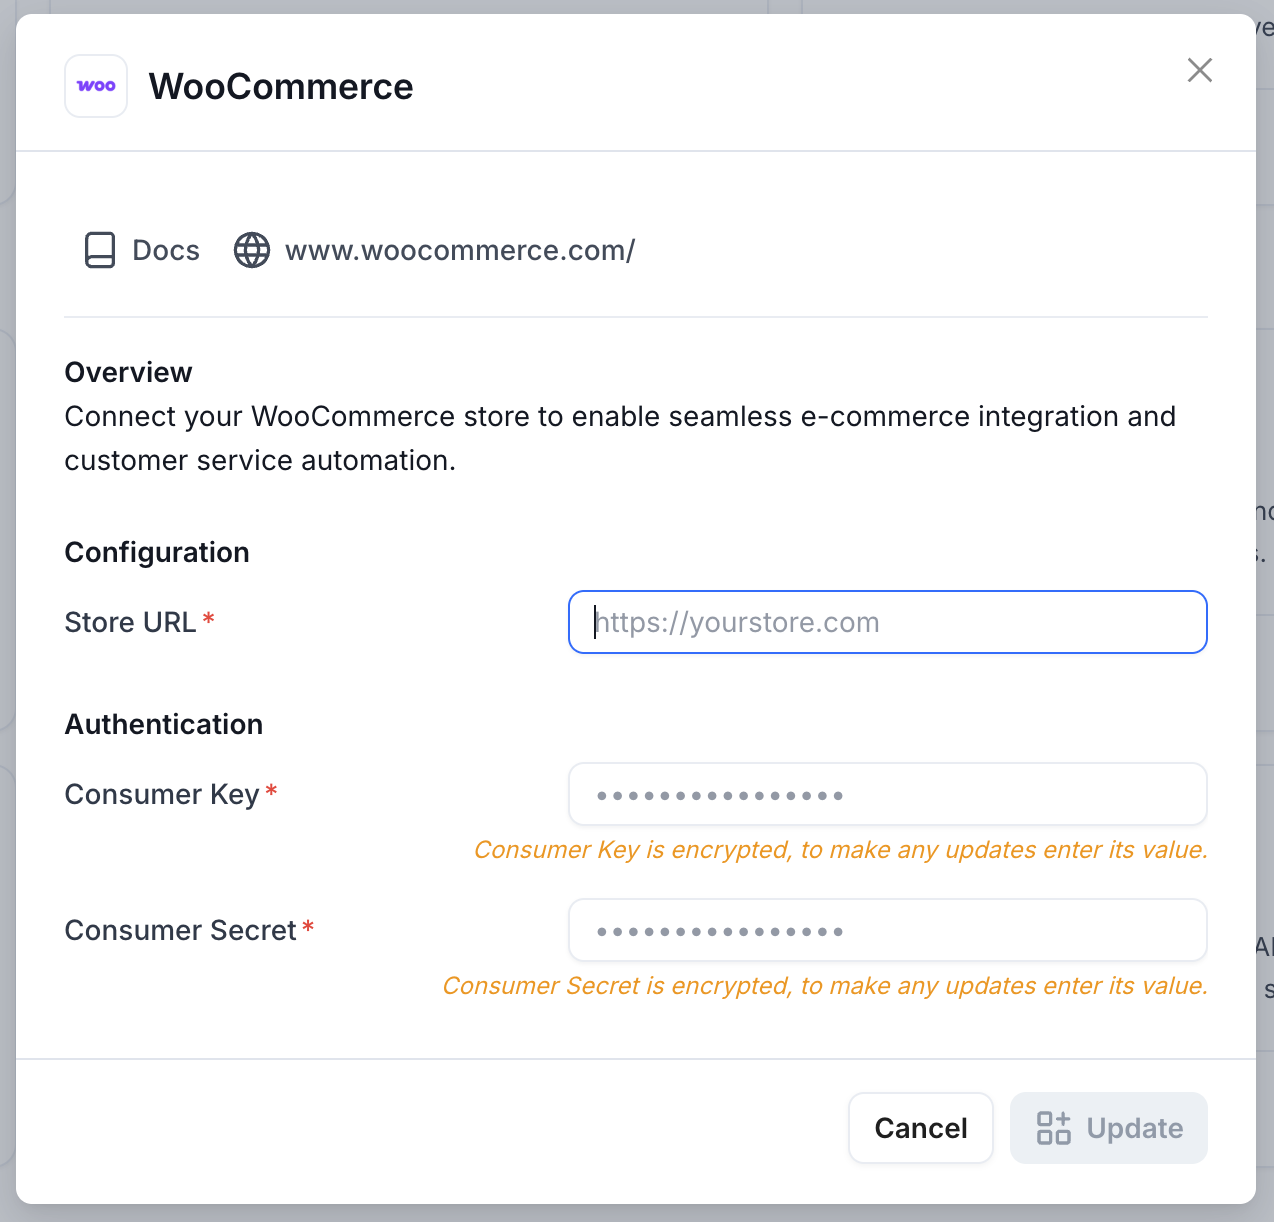This screenshot has height=1222, width=1274.
Task: Click the grid-plus icon on Update
Action: [x=1053, y=1128]
